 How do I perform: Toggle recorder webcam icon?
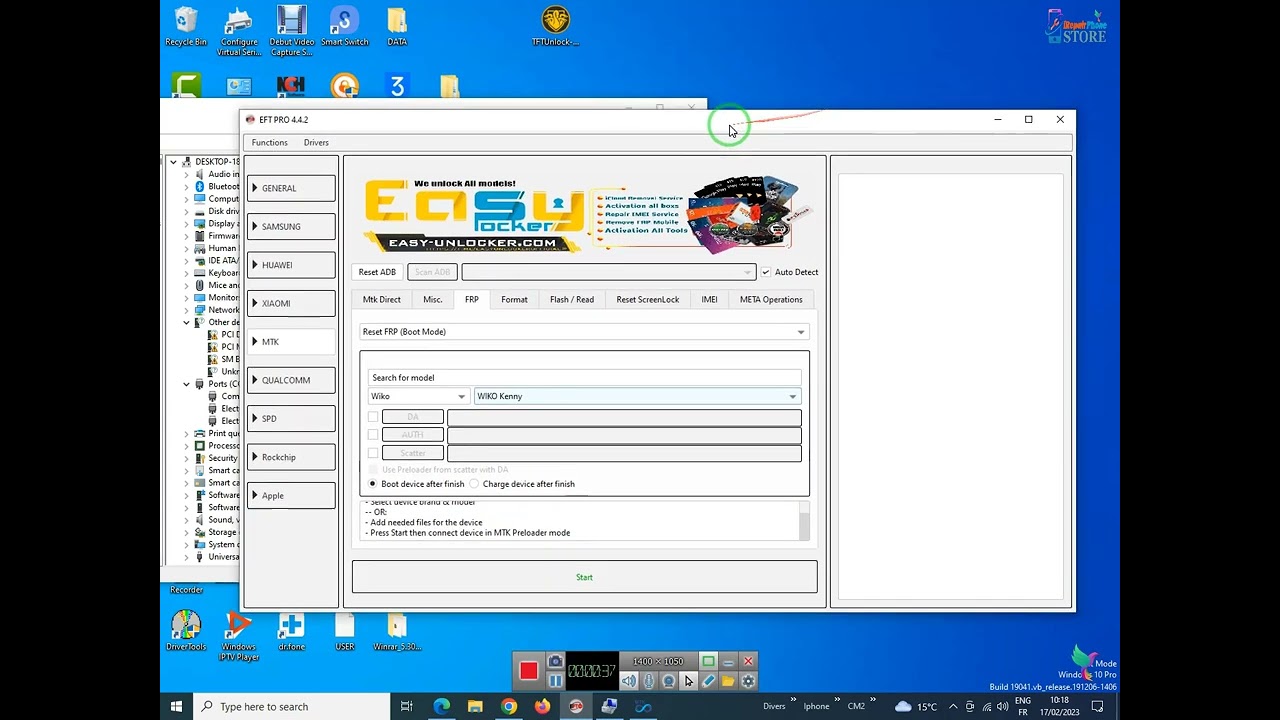click(669, 681)
